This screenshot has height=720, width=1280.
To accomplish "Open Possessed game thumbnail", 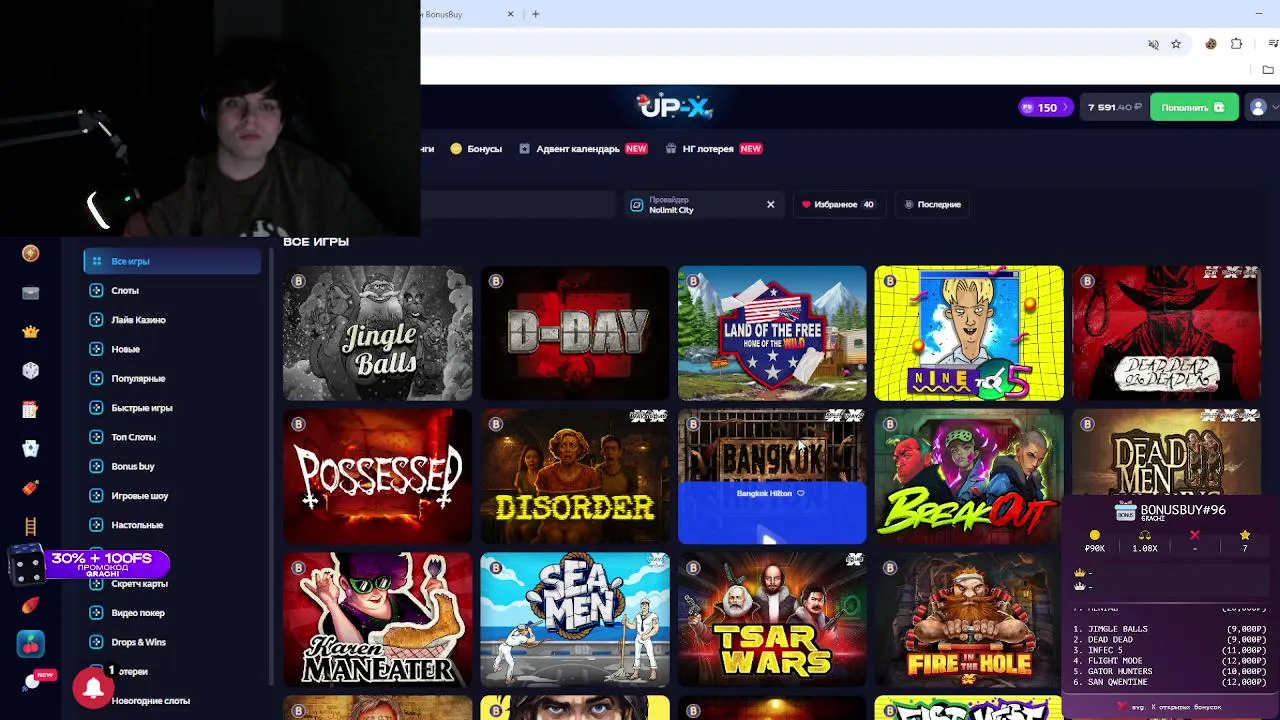I will point(377,476).
